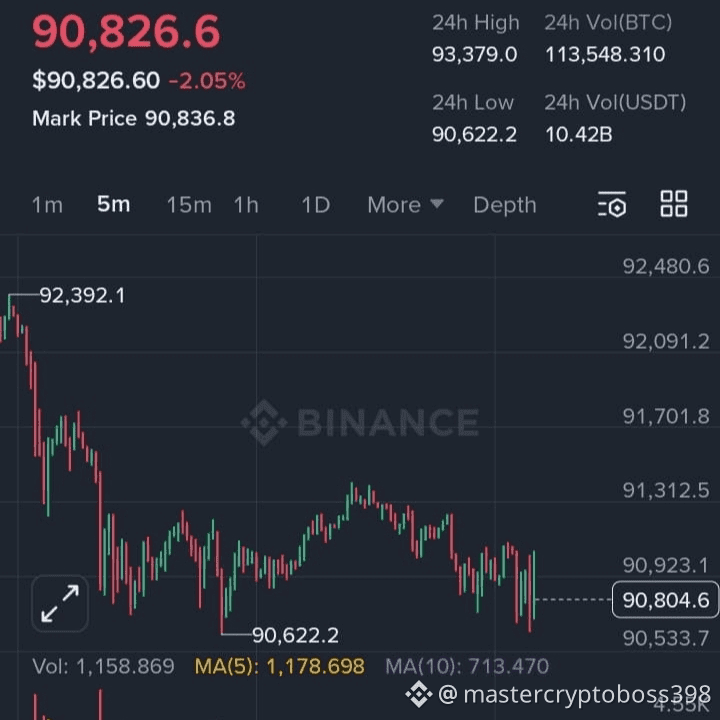Open the chart indicator settings icon

pos(612,204)
